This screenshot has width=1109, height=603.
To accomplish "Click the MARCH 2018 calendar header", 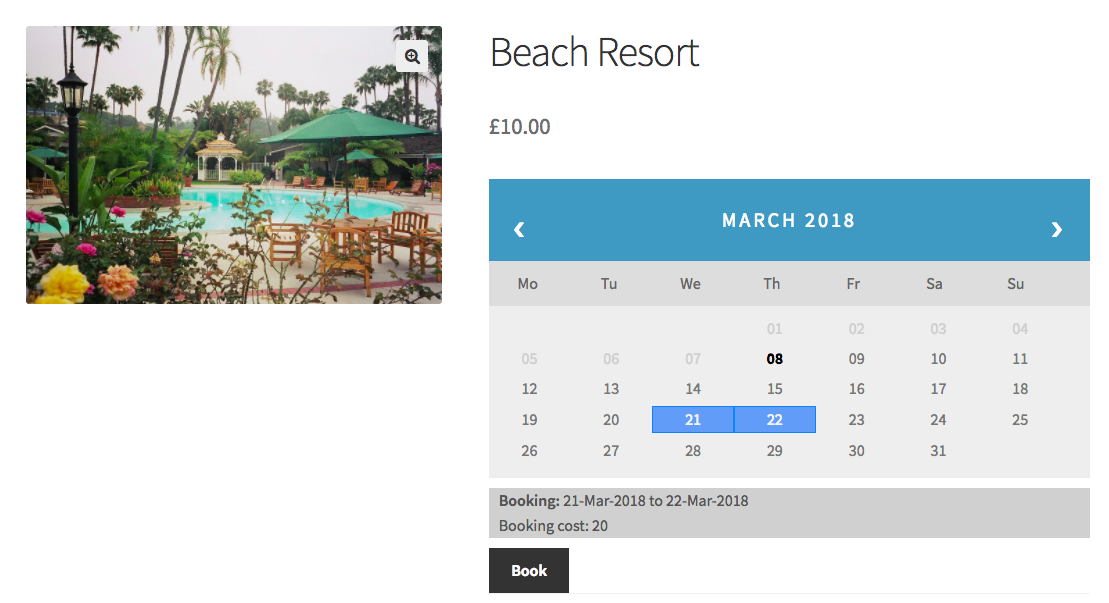I will click(x=788, y=220).
